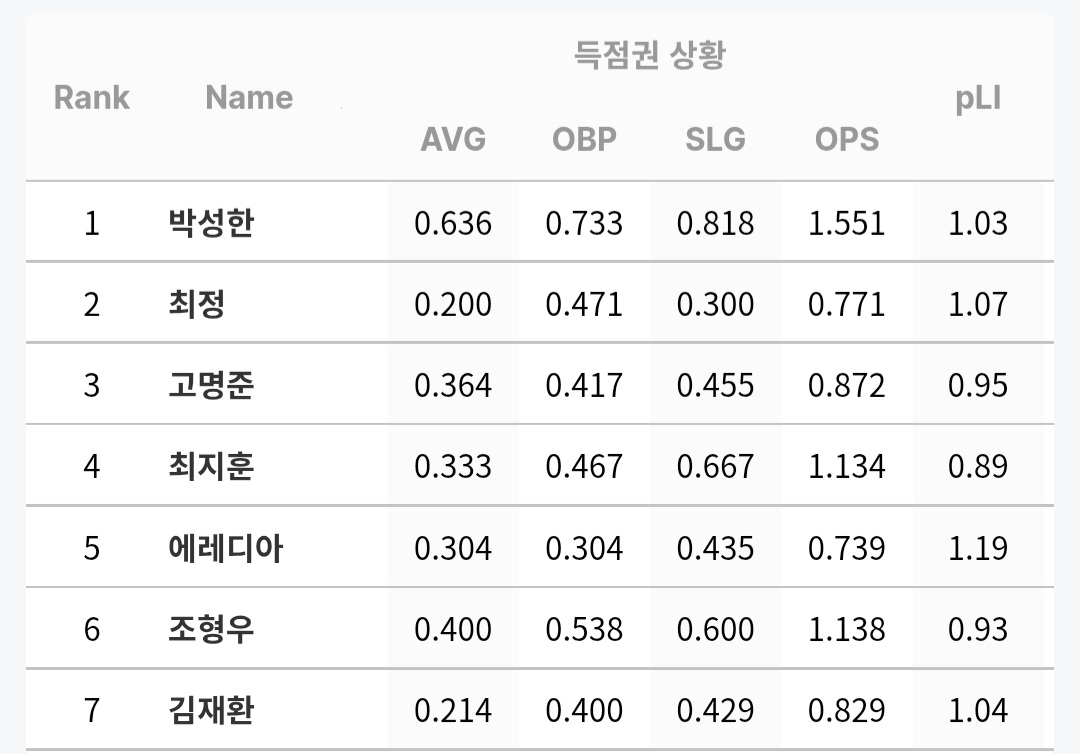1080x754 pixels.
Task: Open player 김재환's name link
Action: pyautogui.click(x=211, y=710)
